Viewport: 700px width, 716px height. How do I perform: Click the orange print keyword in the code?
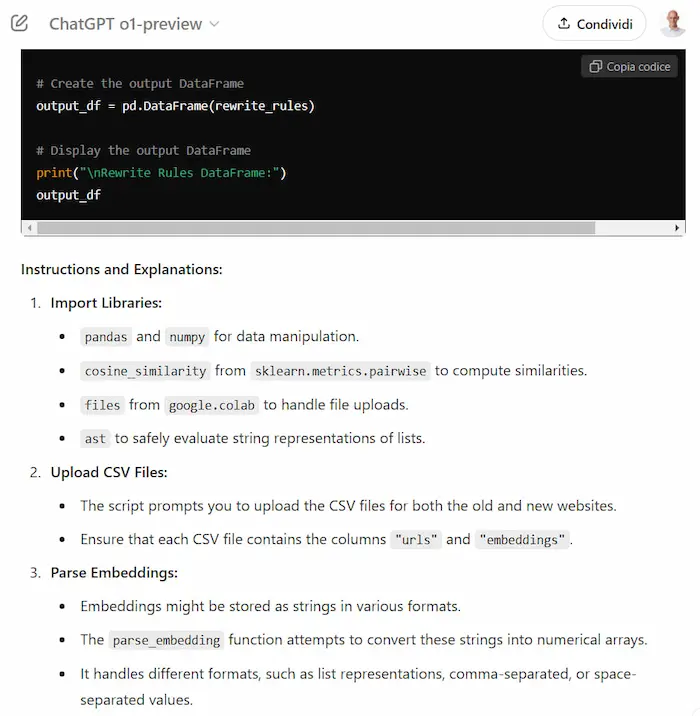coord(54,173)
